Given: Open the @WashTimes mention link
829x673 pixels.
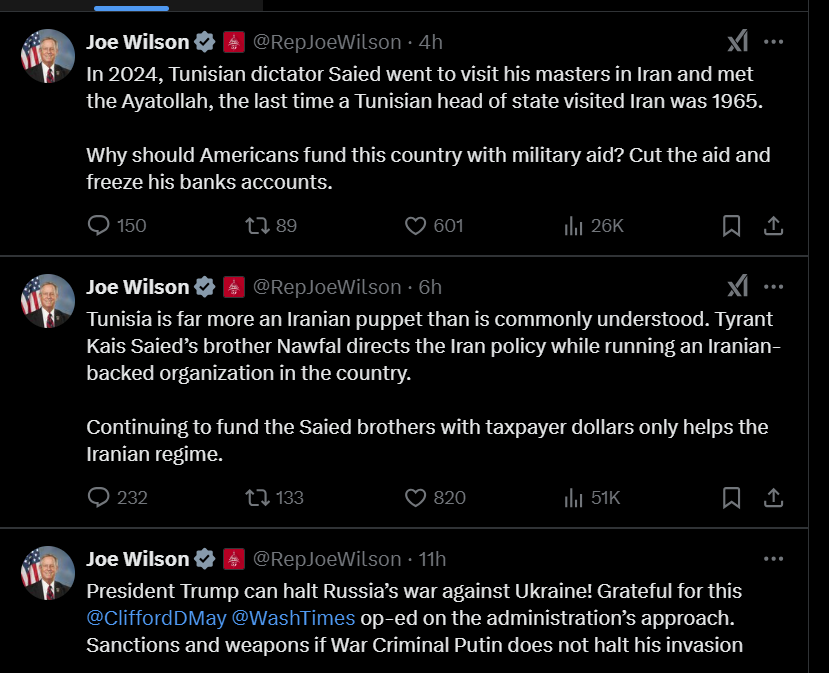Looking at the screenshot, I should tap(293, 618).
